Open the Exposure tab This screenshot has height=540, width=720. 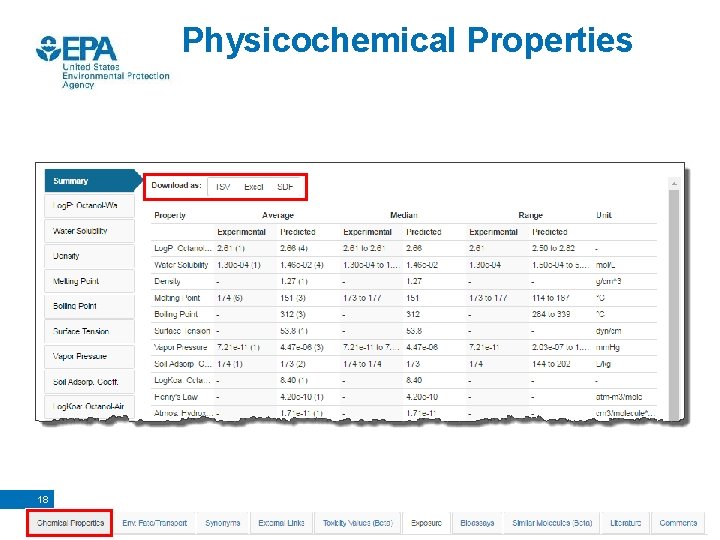click(426, 523)
